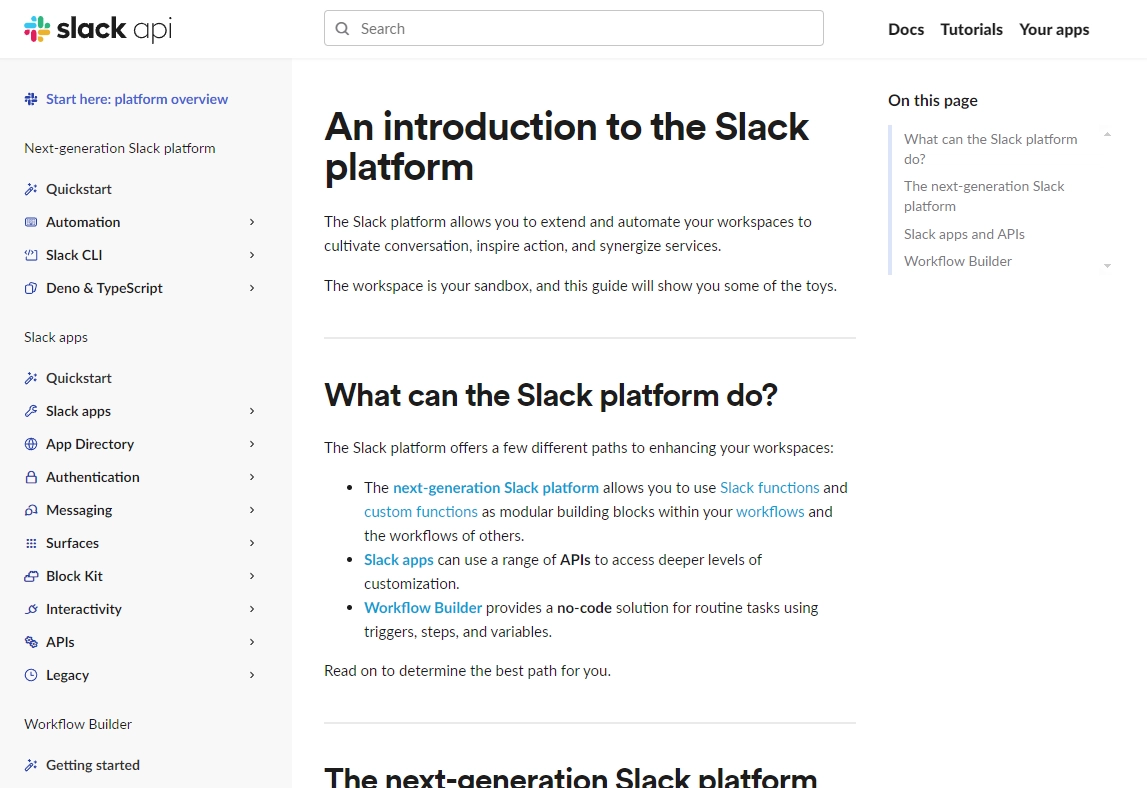Screen dimensions: 1147x788
Task: Click the Slack apps Quickstart wand icon
Action: 31,378
